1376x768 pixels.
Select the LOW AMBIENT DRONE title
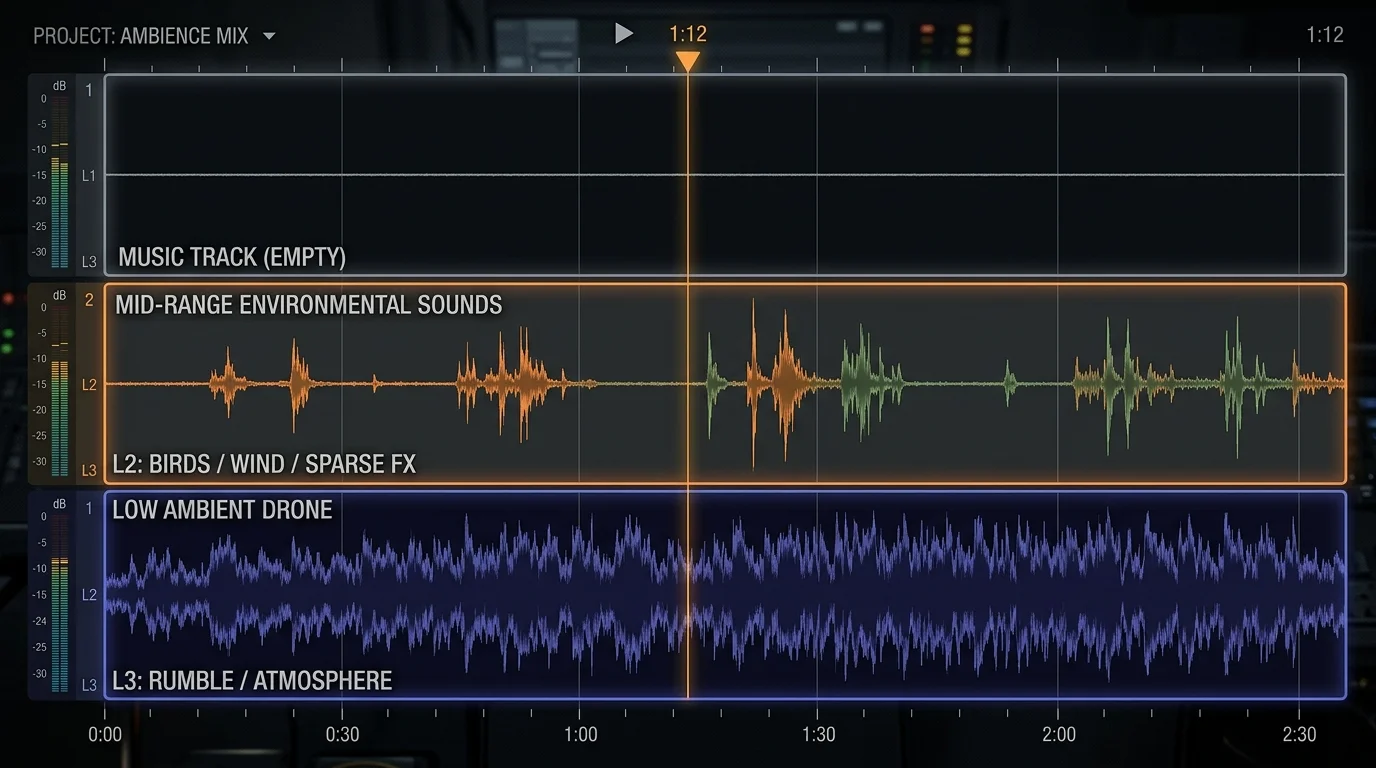tap(222, 510)
